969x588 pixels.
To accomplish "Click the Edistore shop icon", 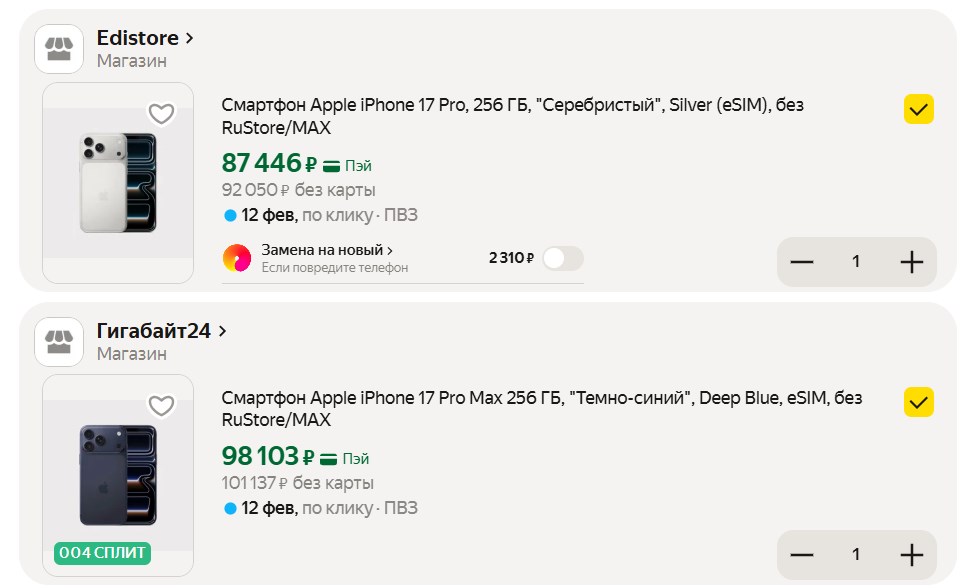I will point(59,49).
